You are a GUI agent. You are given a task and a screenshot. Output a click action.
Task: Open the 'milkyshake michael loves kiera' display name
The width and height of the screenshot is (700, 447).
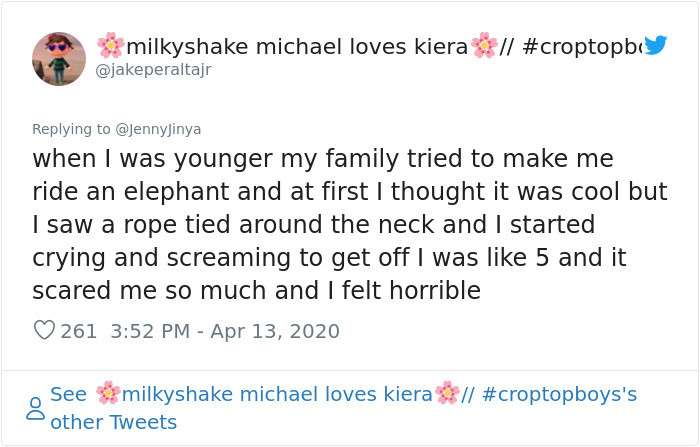pos(297,46)
